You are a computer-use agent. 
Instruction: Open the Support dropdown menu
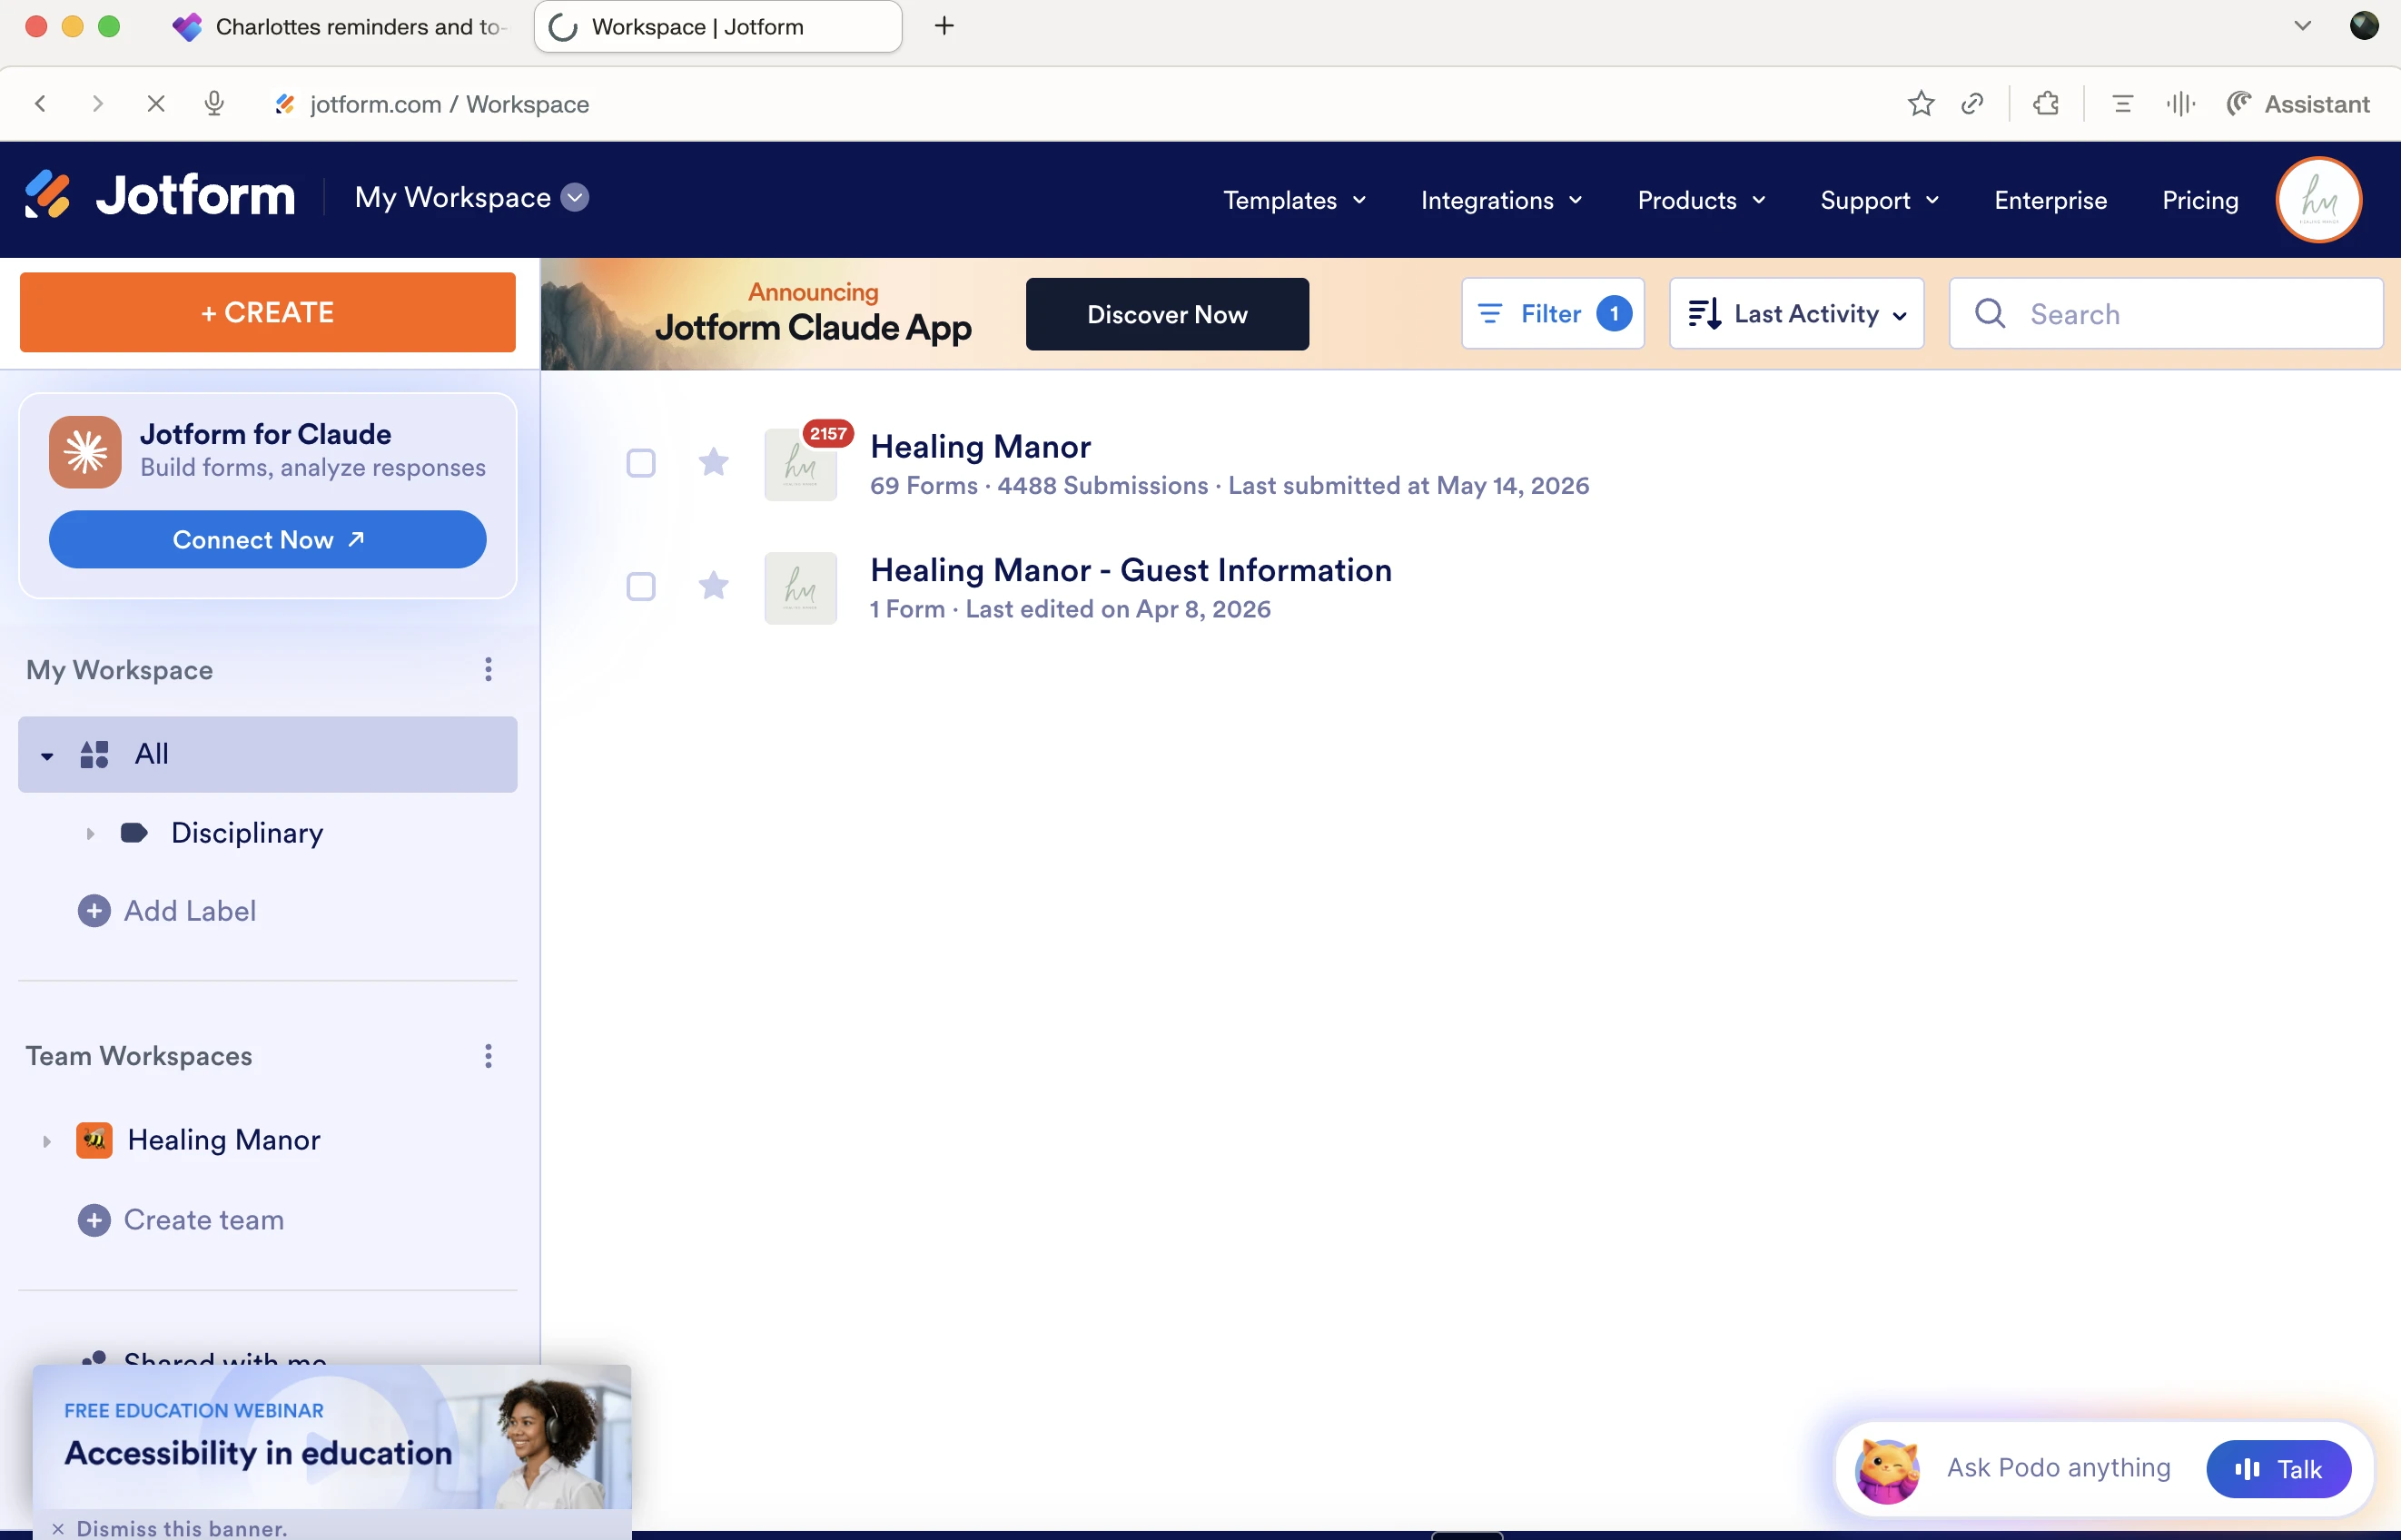1880,200
